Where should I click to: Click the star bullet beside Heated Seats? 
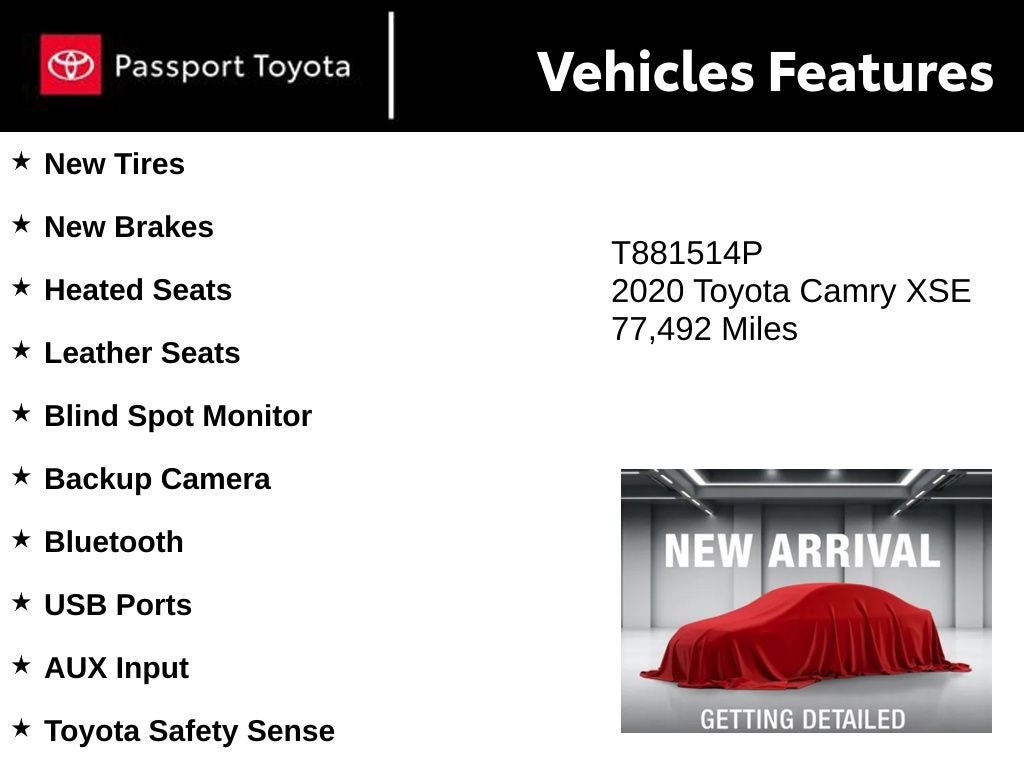(21, 287)
